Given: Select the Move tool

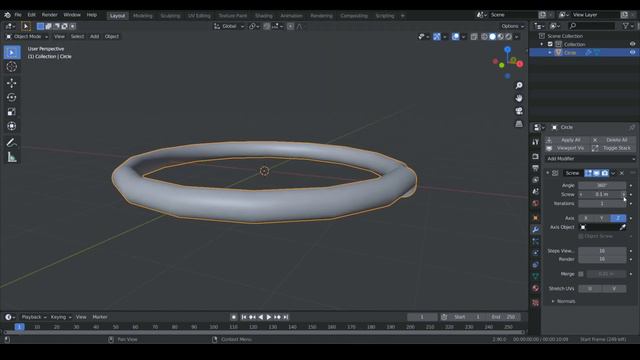Looking at the screenshot, I should 11,83.
